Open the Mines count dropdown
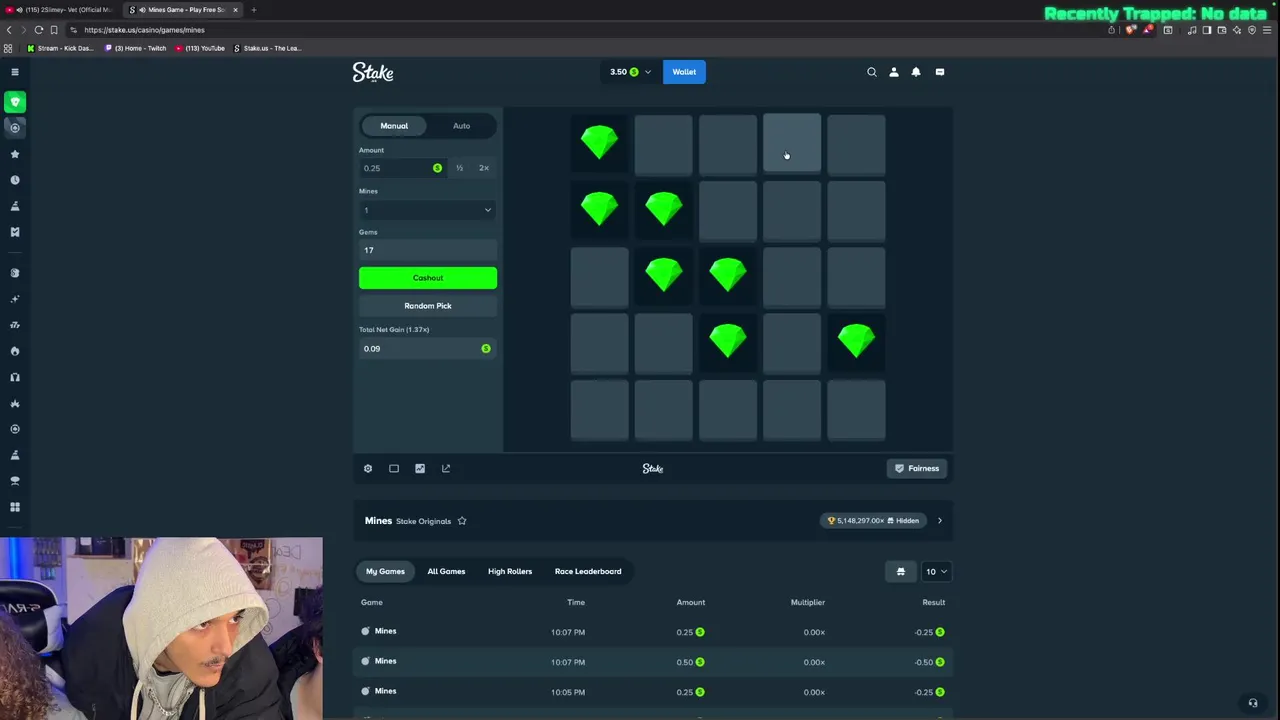The height and width of the screenshot is (720, 1280). pos(428,210)
